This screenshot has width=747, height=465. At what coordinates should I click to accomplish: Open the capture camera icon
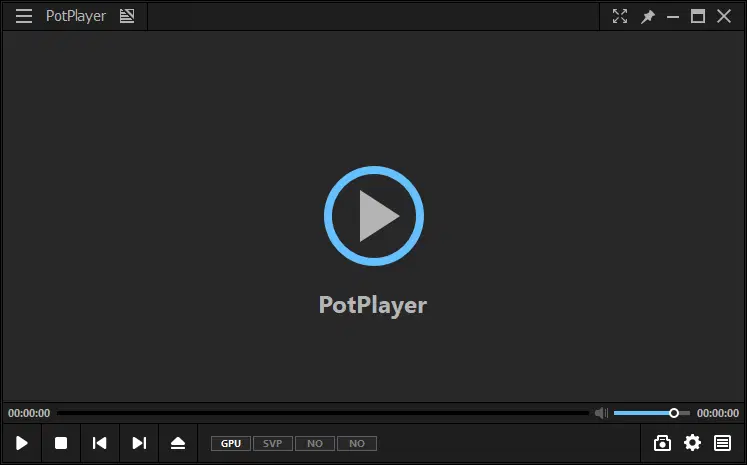[x=662, y=443]
